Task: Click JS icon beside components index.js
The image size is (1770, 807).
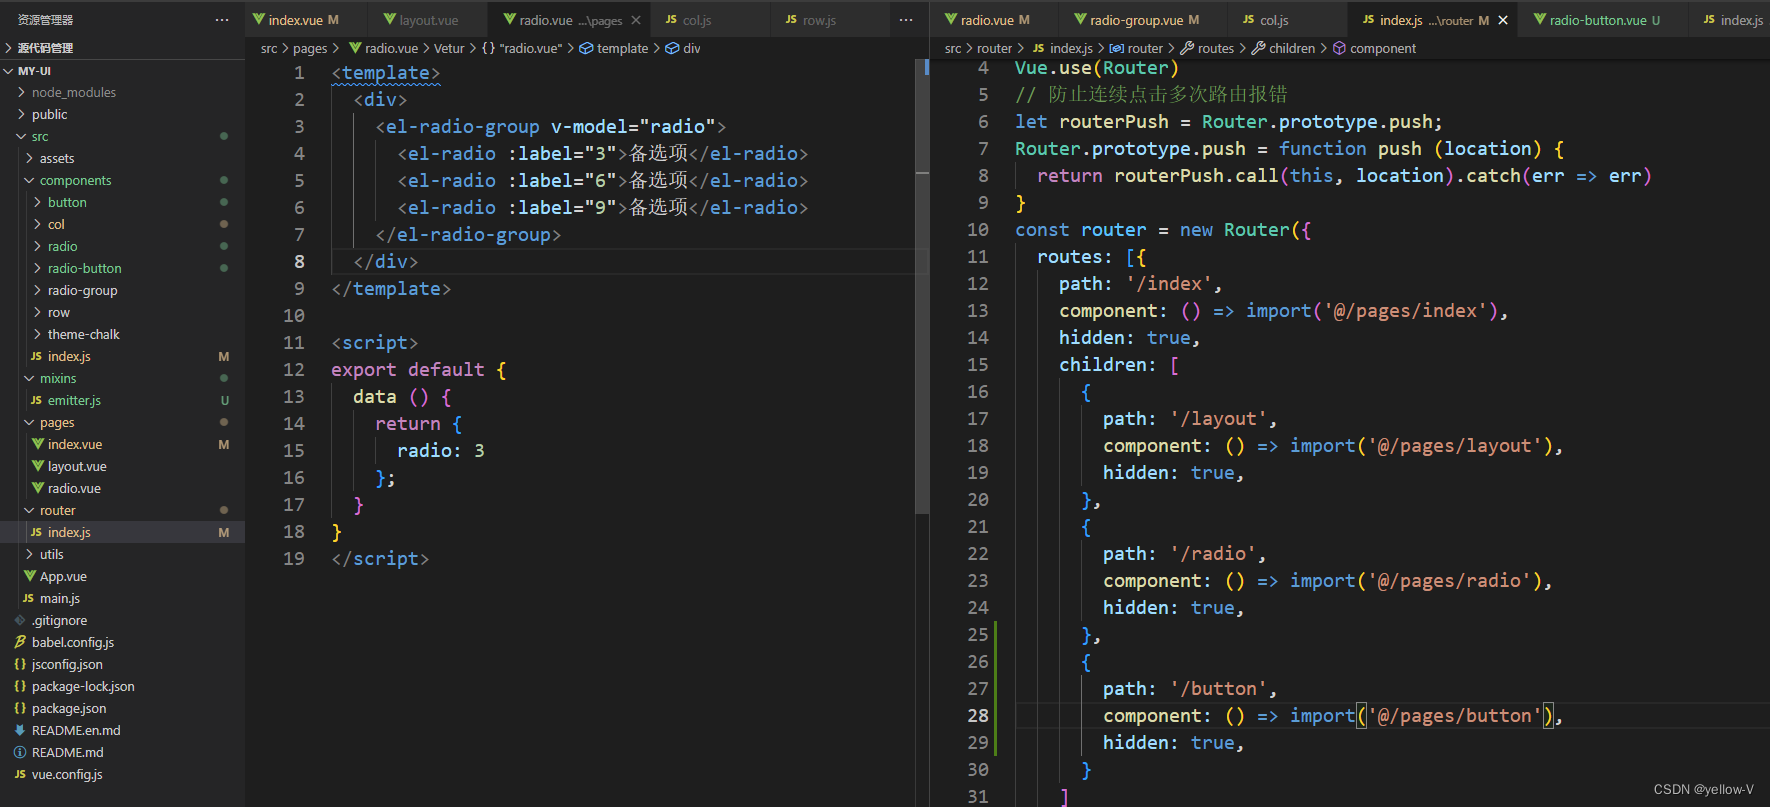Action: [37, 356]
